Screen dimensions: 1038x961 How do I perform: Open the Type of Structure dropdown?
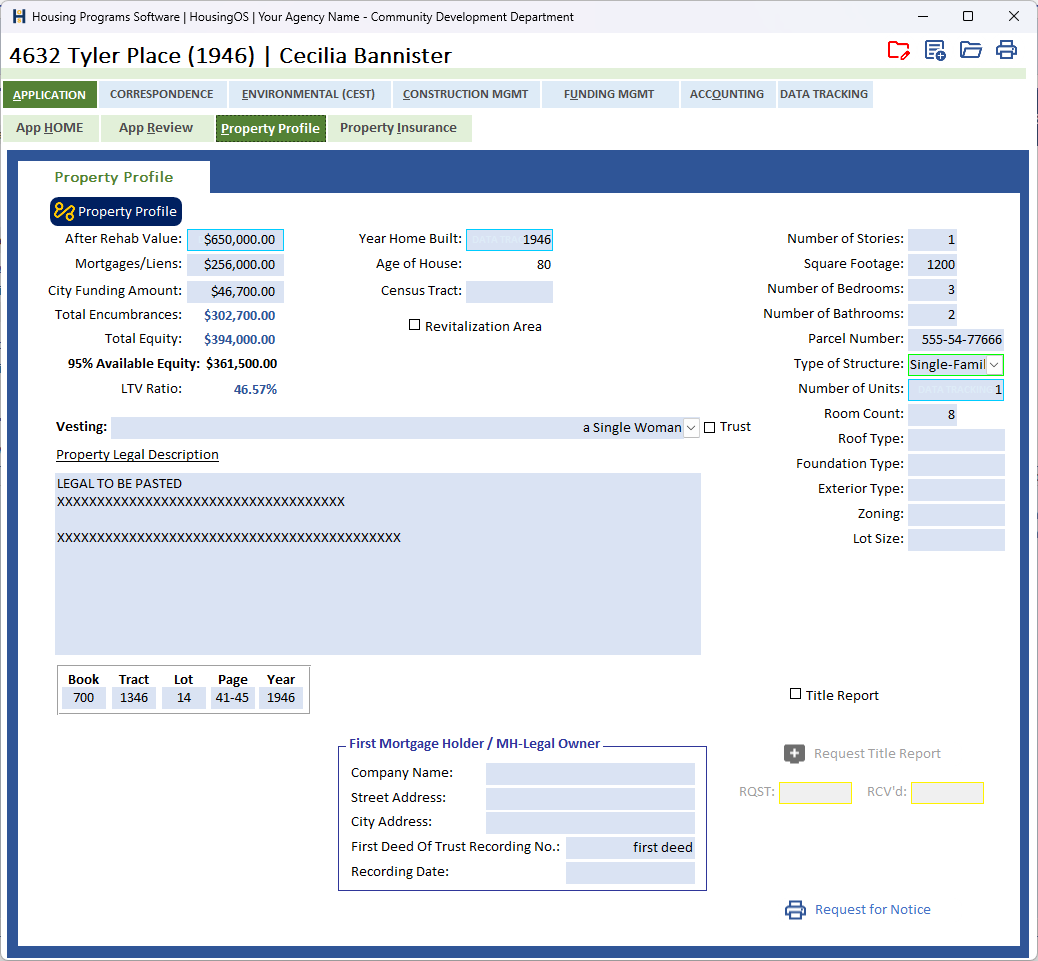click(994, 365)
